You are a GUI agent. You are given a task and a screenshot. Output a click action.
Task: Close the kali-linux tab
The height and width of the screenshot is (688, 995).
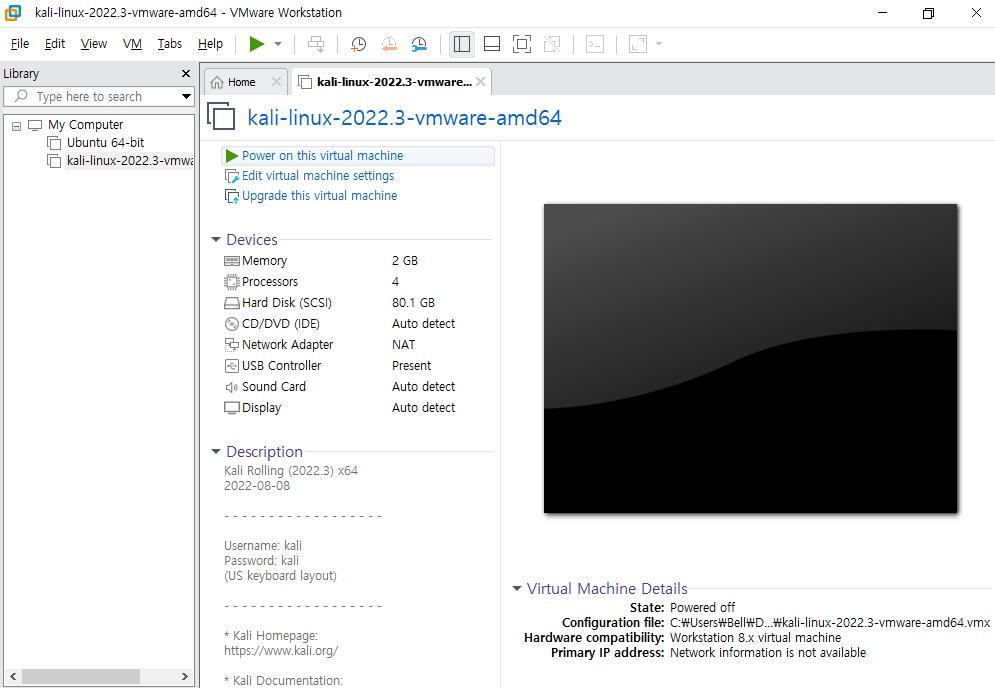pyautogui.click(x=480, y=82)
